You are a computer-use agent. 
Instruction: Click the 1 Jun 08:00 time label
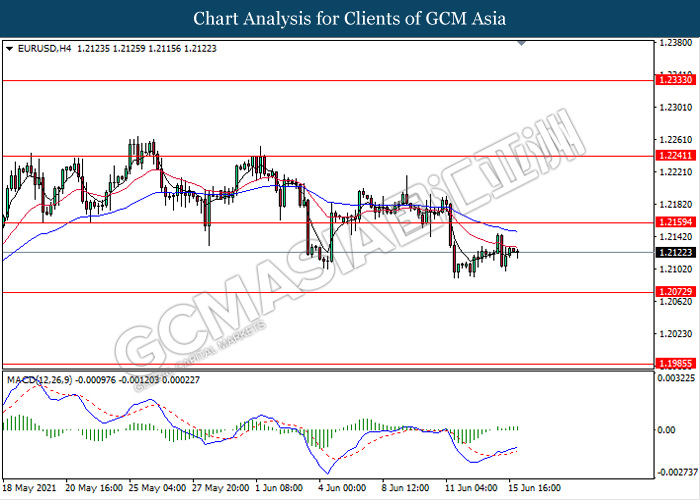[278, 488]
